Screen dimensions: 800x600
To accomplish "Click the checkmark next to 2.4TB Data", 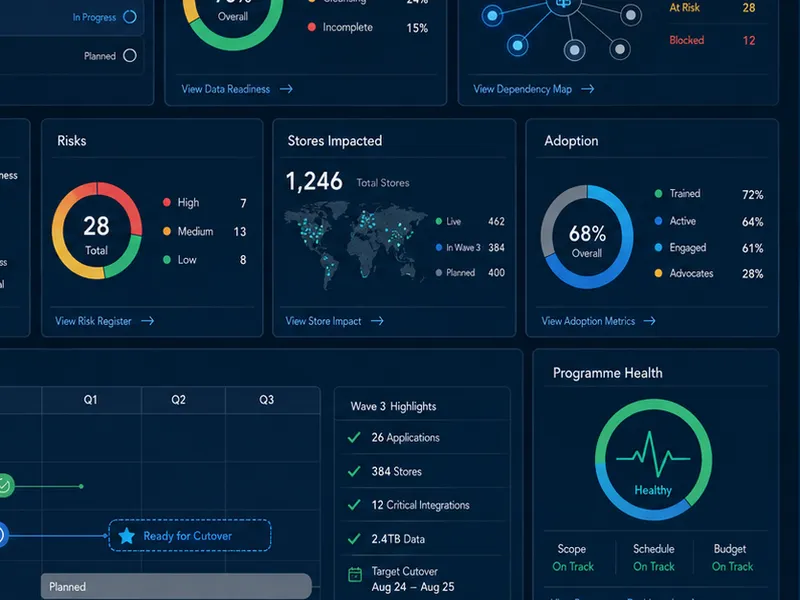I will 354,539.
